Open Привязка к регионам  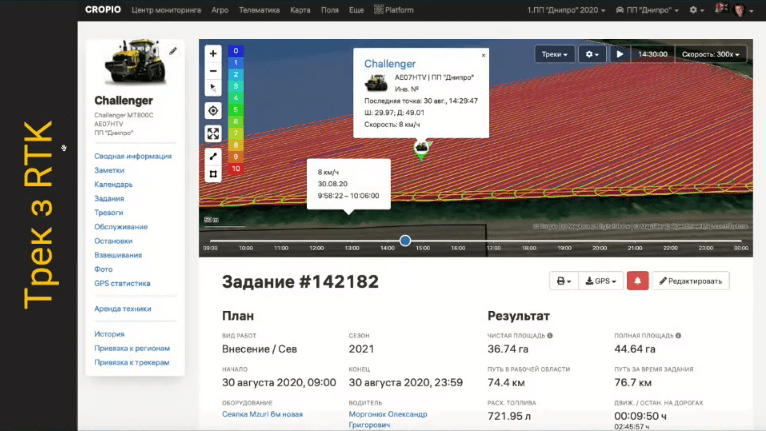pyautogui.click(x=132, y=349)
